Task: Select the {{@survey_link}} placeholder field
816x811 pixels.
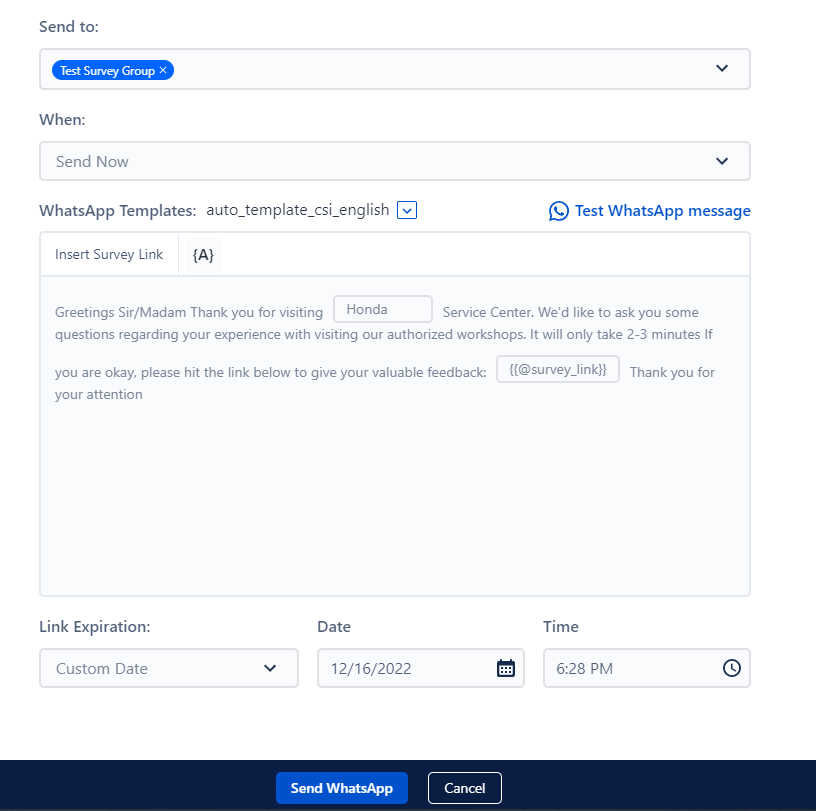Action: click(557, 369)
